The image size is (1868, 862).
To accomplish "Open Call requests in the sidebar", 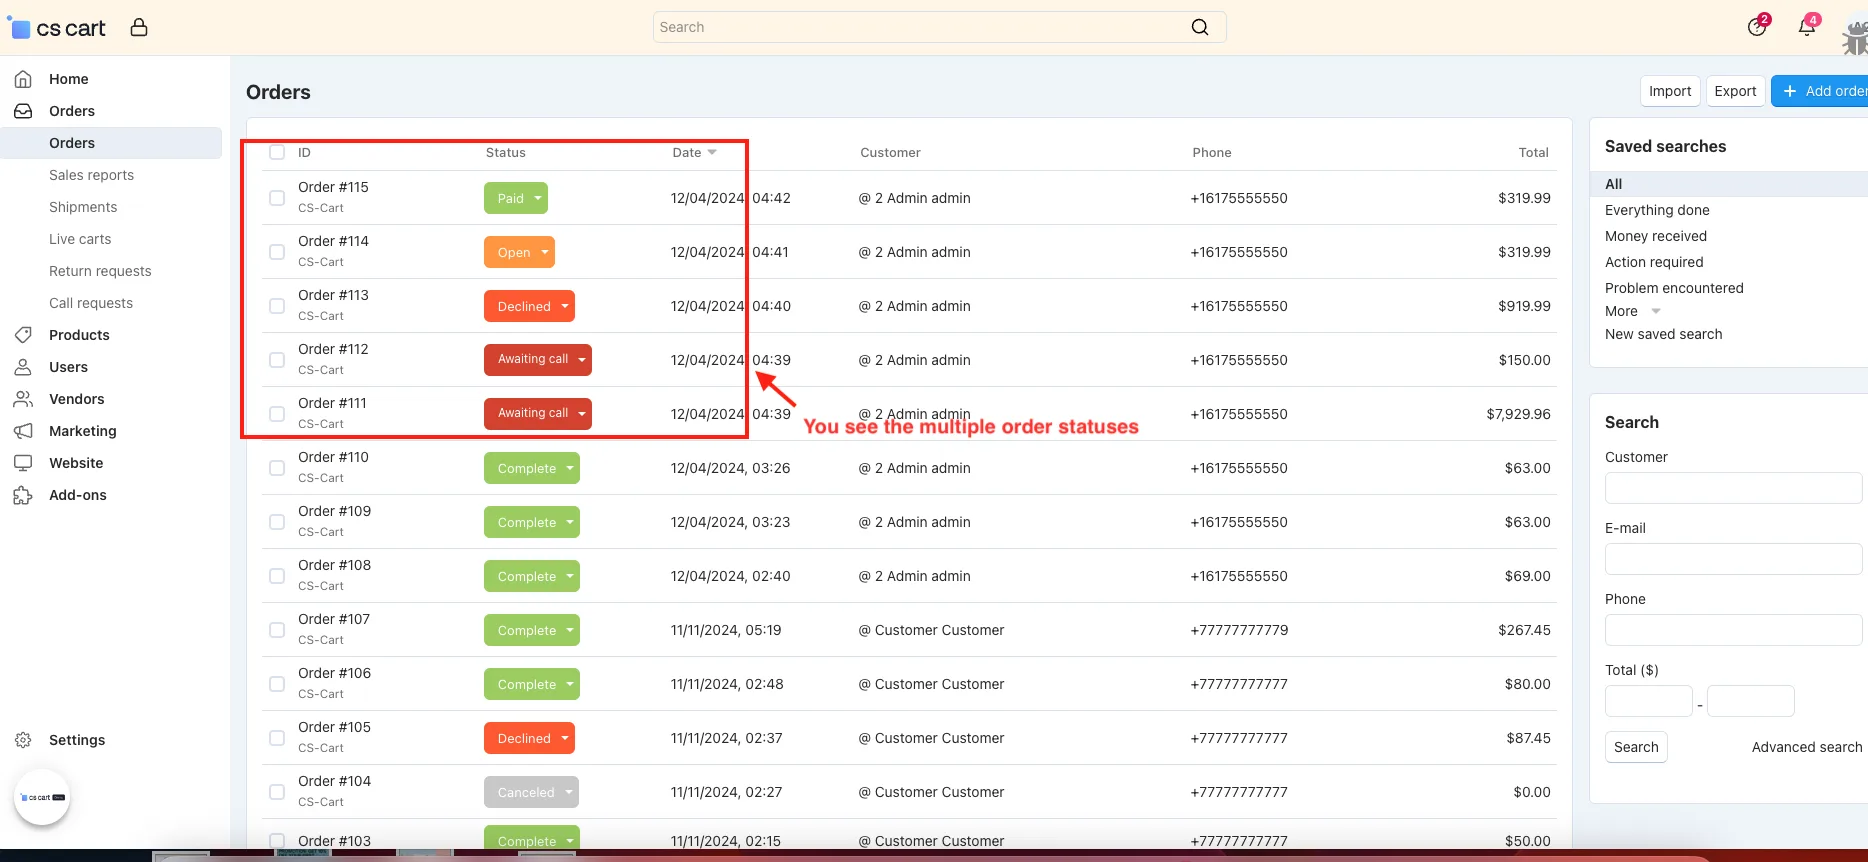I will (x=91, y=303).
